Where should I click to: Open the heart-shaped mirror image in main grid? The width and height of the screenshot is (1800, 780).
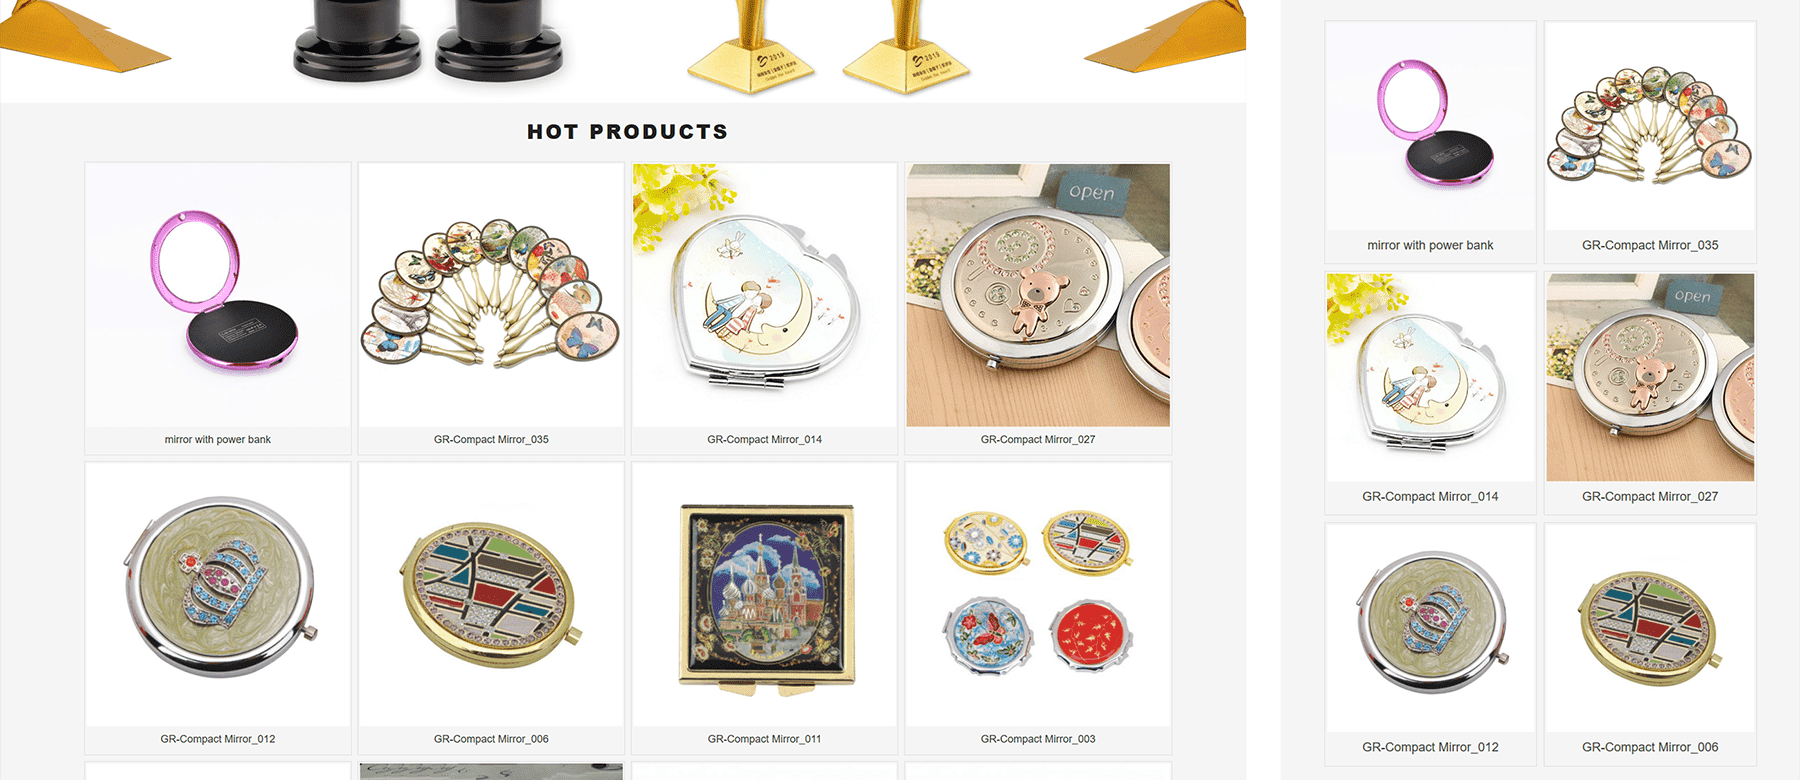(765, 295)
